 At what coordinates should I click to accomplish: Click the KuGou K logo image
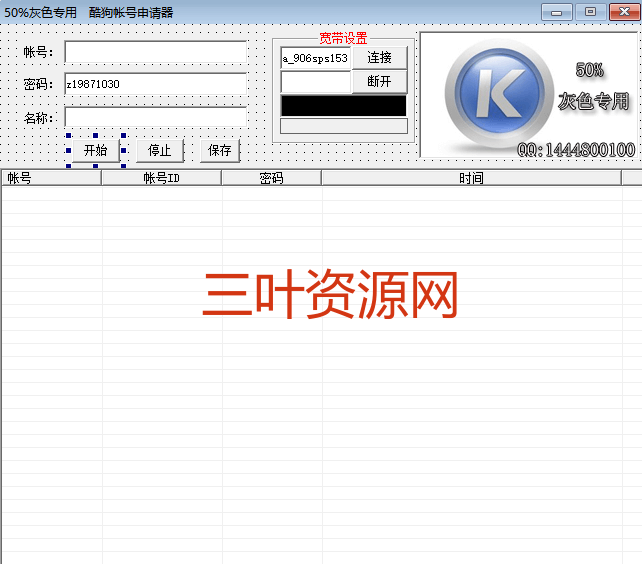click(498, 93)
